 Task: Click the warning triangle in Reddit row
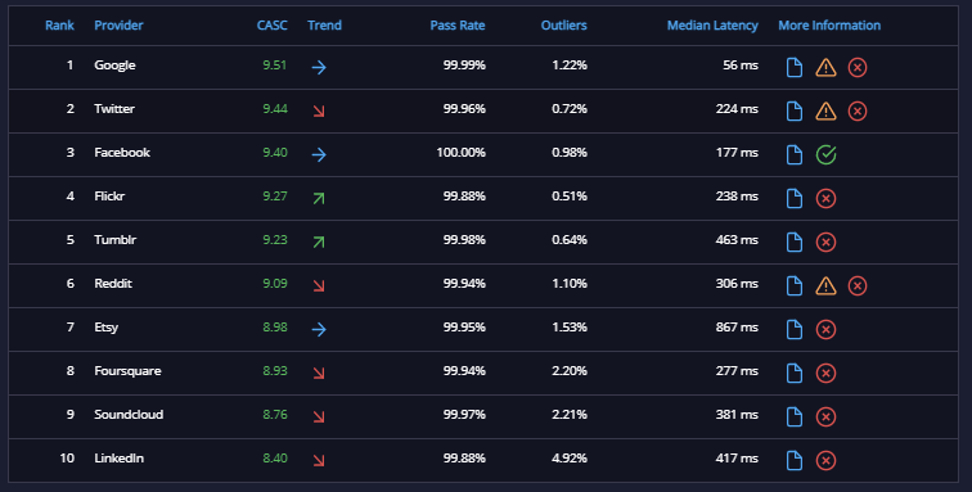click(x=826, y=285)
